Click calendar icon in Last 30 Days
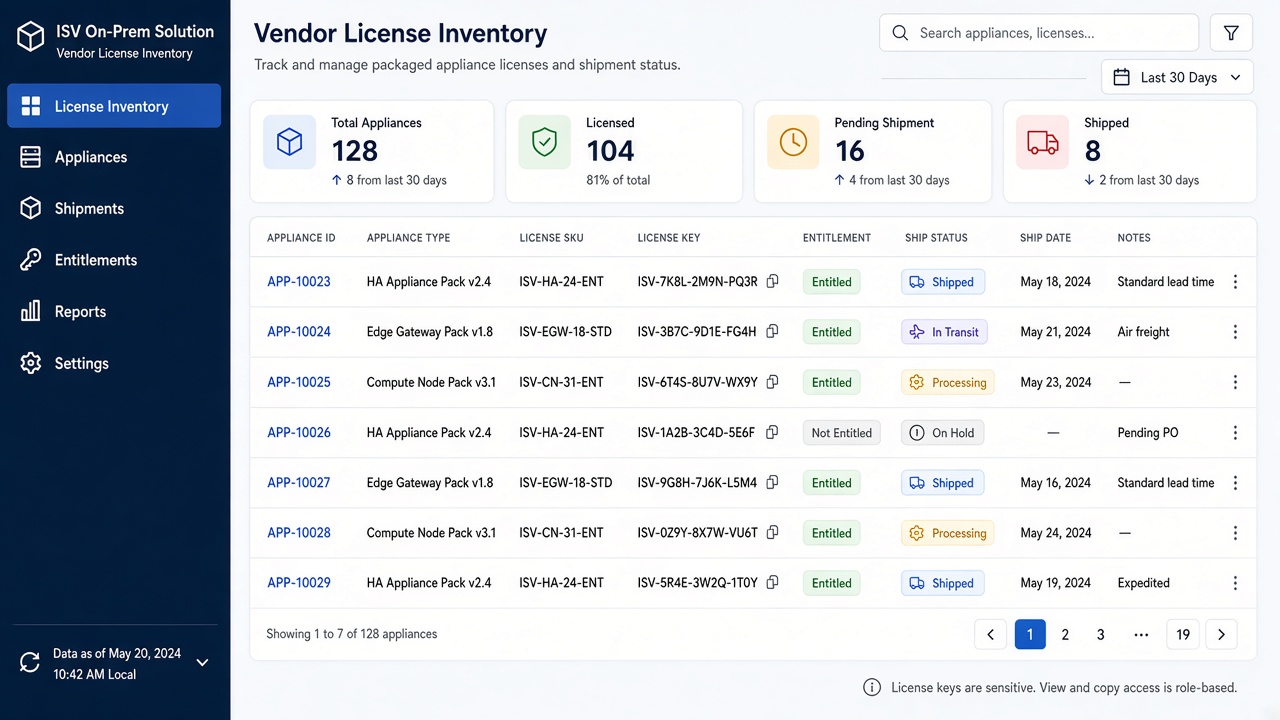The width and height of the screenshot is (1280, 720). point(1122,77)
